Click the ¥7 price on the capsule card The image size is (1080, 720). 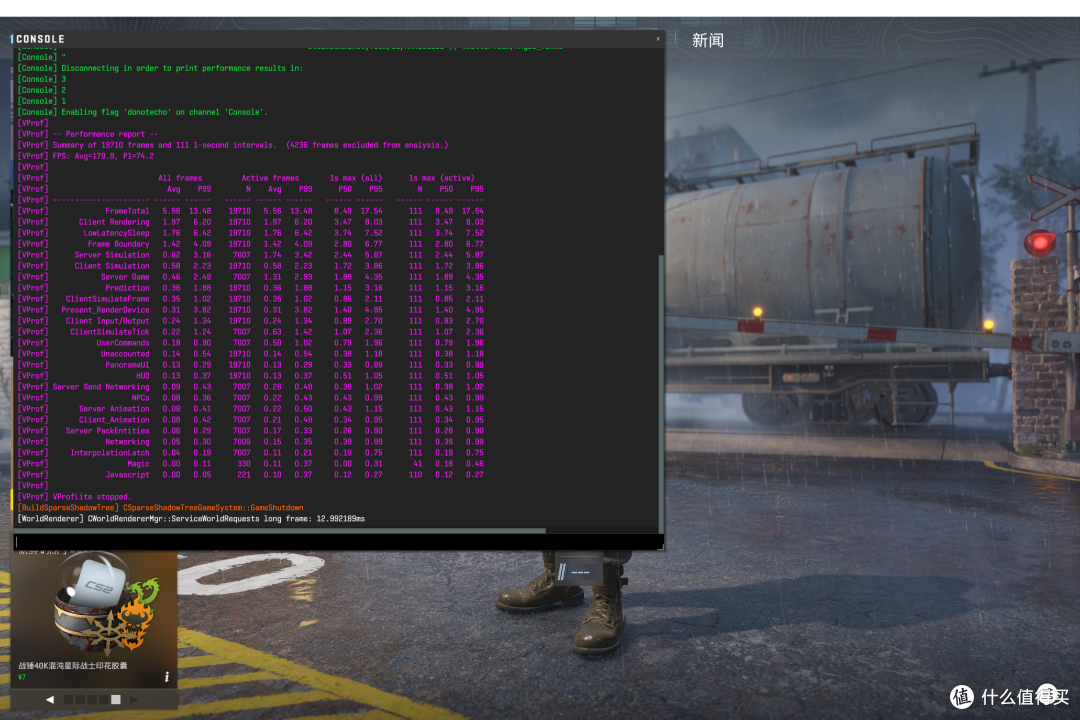pos(22,677)
